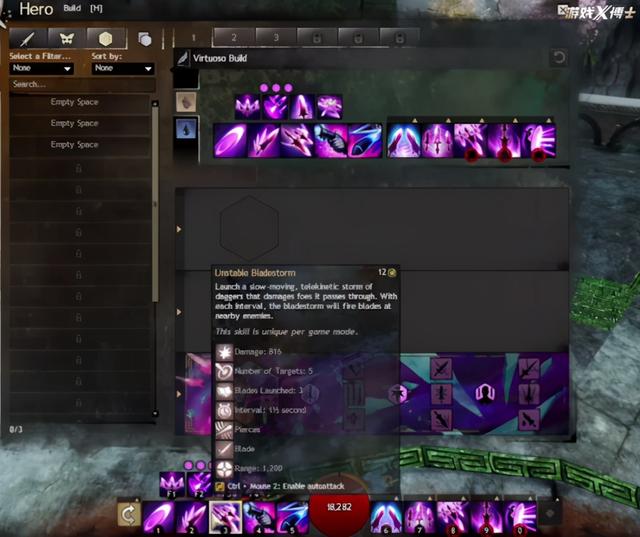The image size is (640, 537).
Task: Expand second utility skill arrow in build panel
Action: pos(482,120)
